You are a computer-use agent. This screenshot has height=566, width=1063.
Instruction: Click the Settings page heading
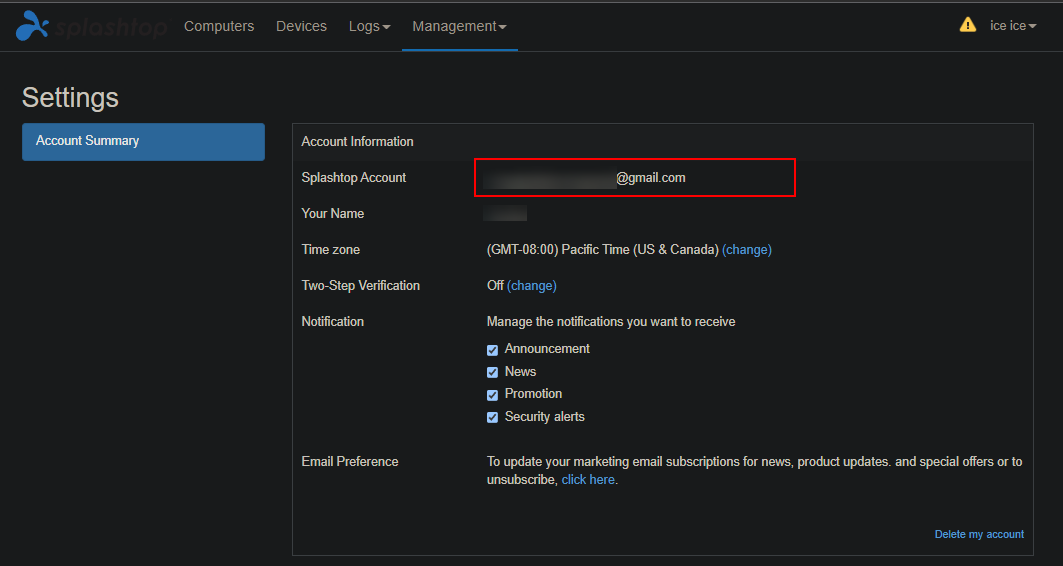pyautogui.click(x=71, y=98)
